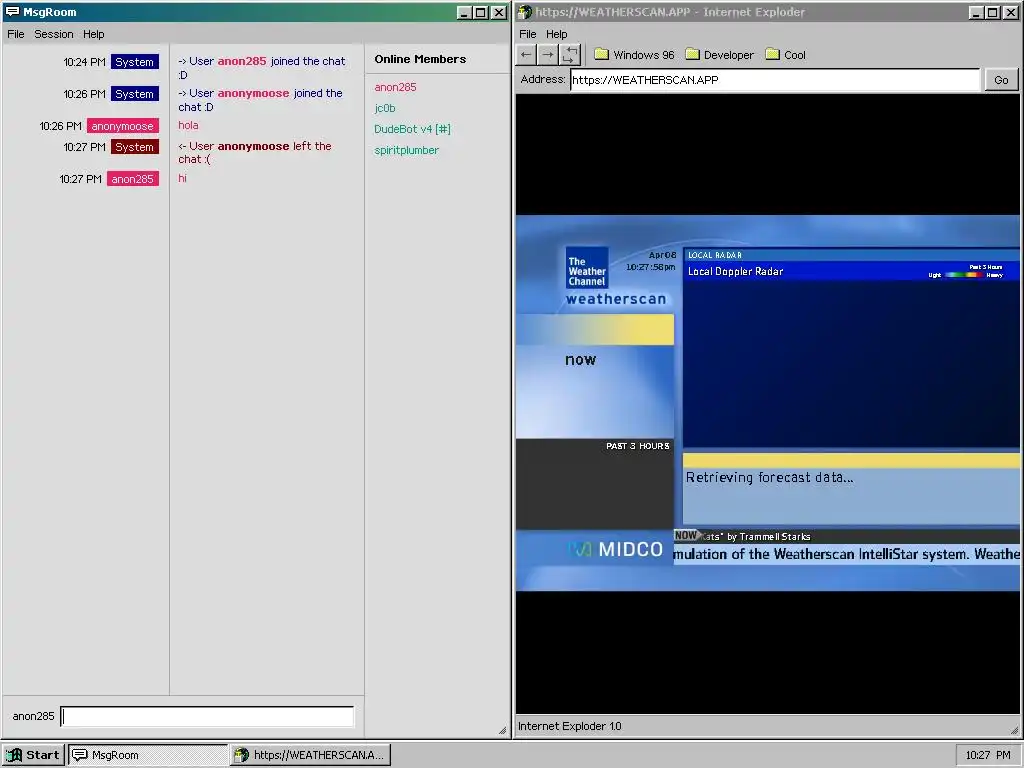Click the 'hi' chat message

182,178
